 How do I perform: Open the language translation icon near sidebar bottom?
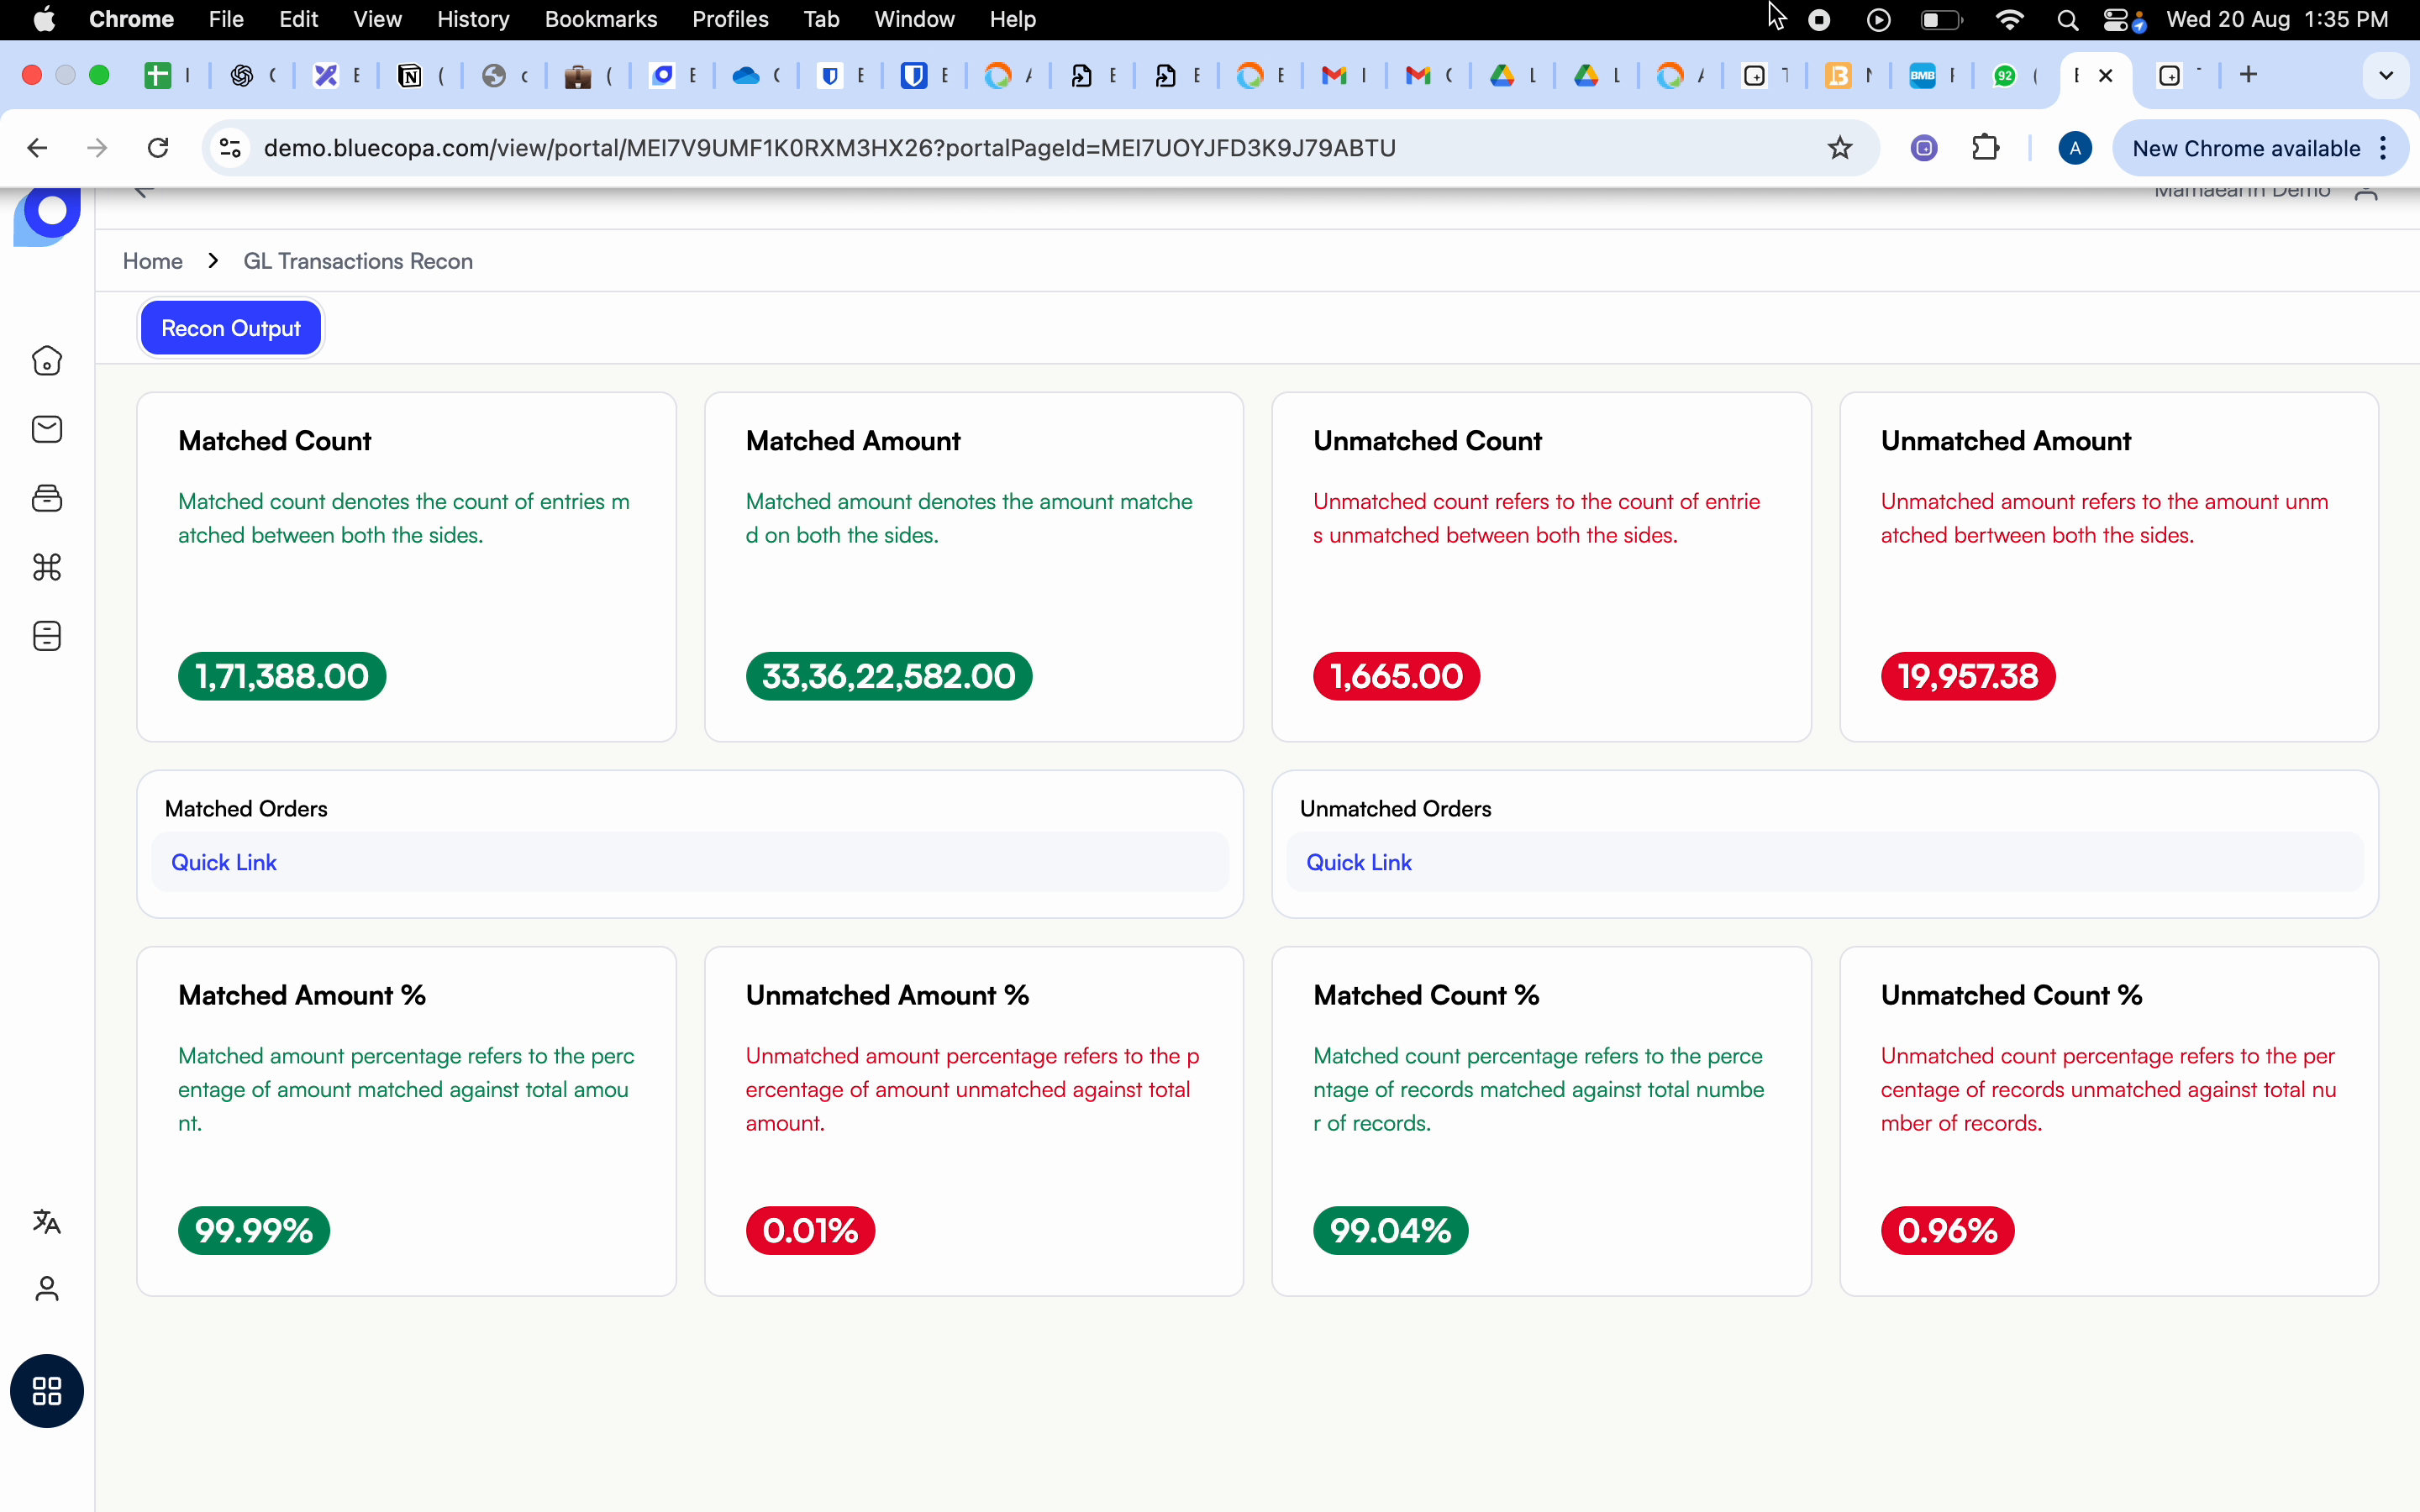(46, 1221)
